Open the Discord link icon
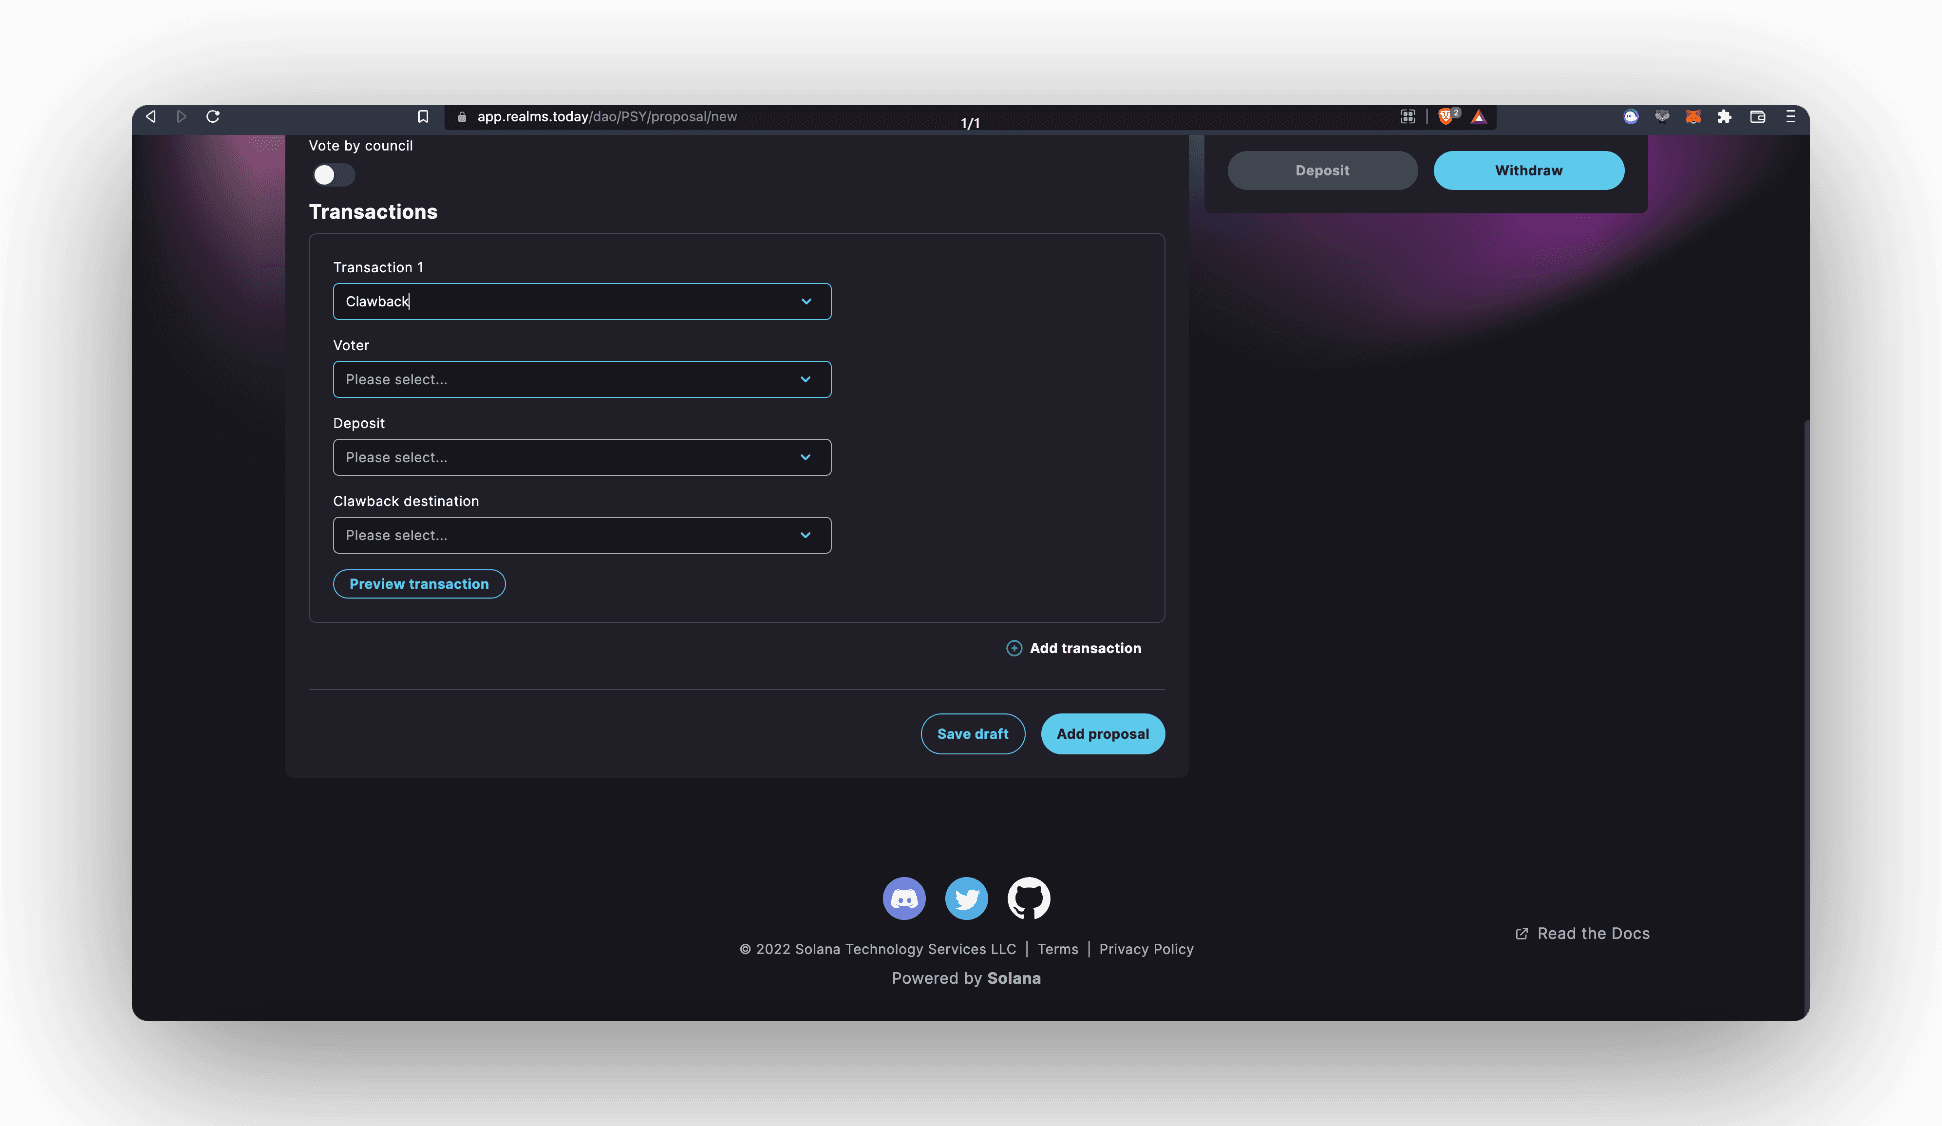This screenshot has width=1942, height=1126. pyautogui.click(x=904, y=898)
